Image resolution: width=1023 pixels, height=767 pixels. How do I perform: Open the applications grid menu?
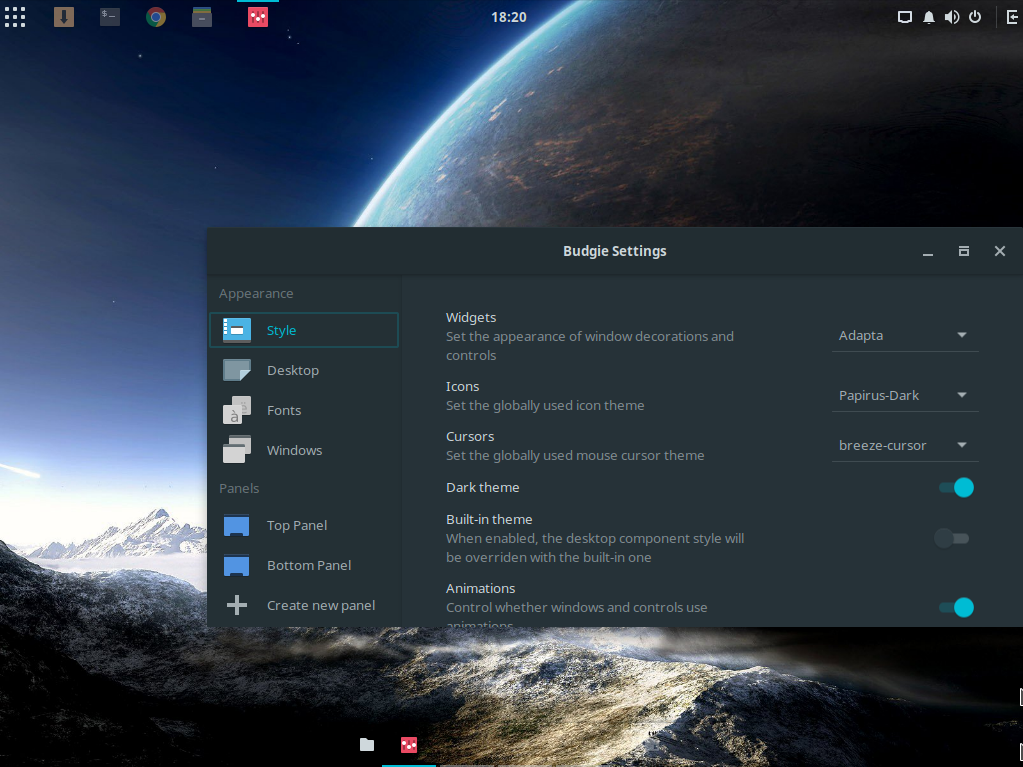15,17
